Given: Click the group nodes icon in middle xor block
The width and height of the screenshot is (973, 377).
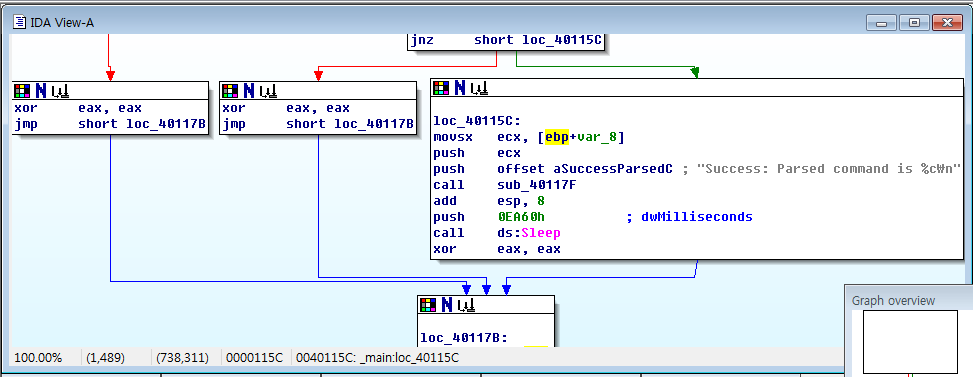Looking at the screenshot, I should pos(268,92).
